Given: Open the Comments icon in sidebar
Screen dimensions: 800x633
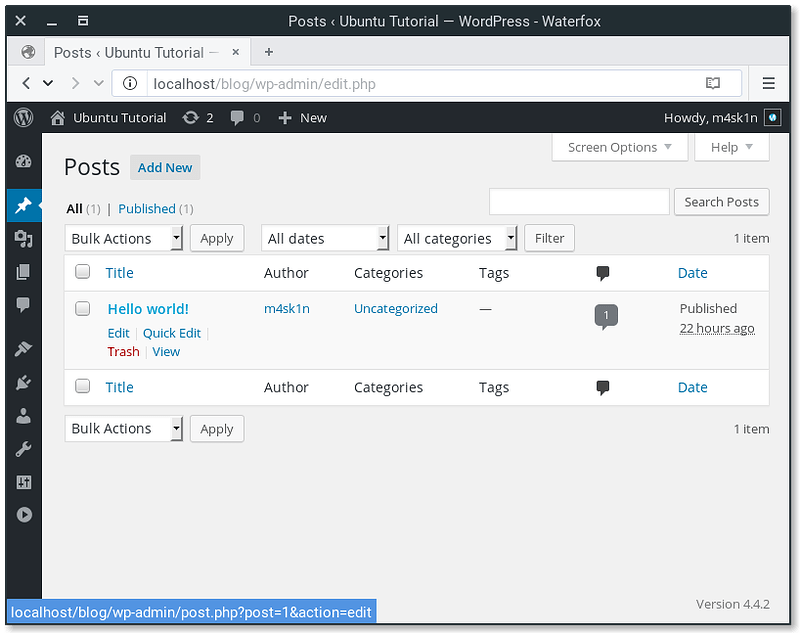Looking at the screenshot, I should 23,305.
